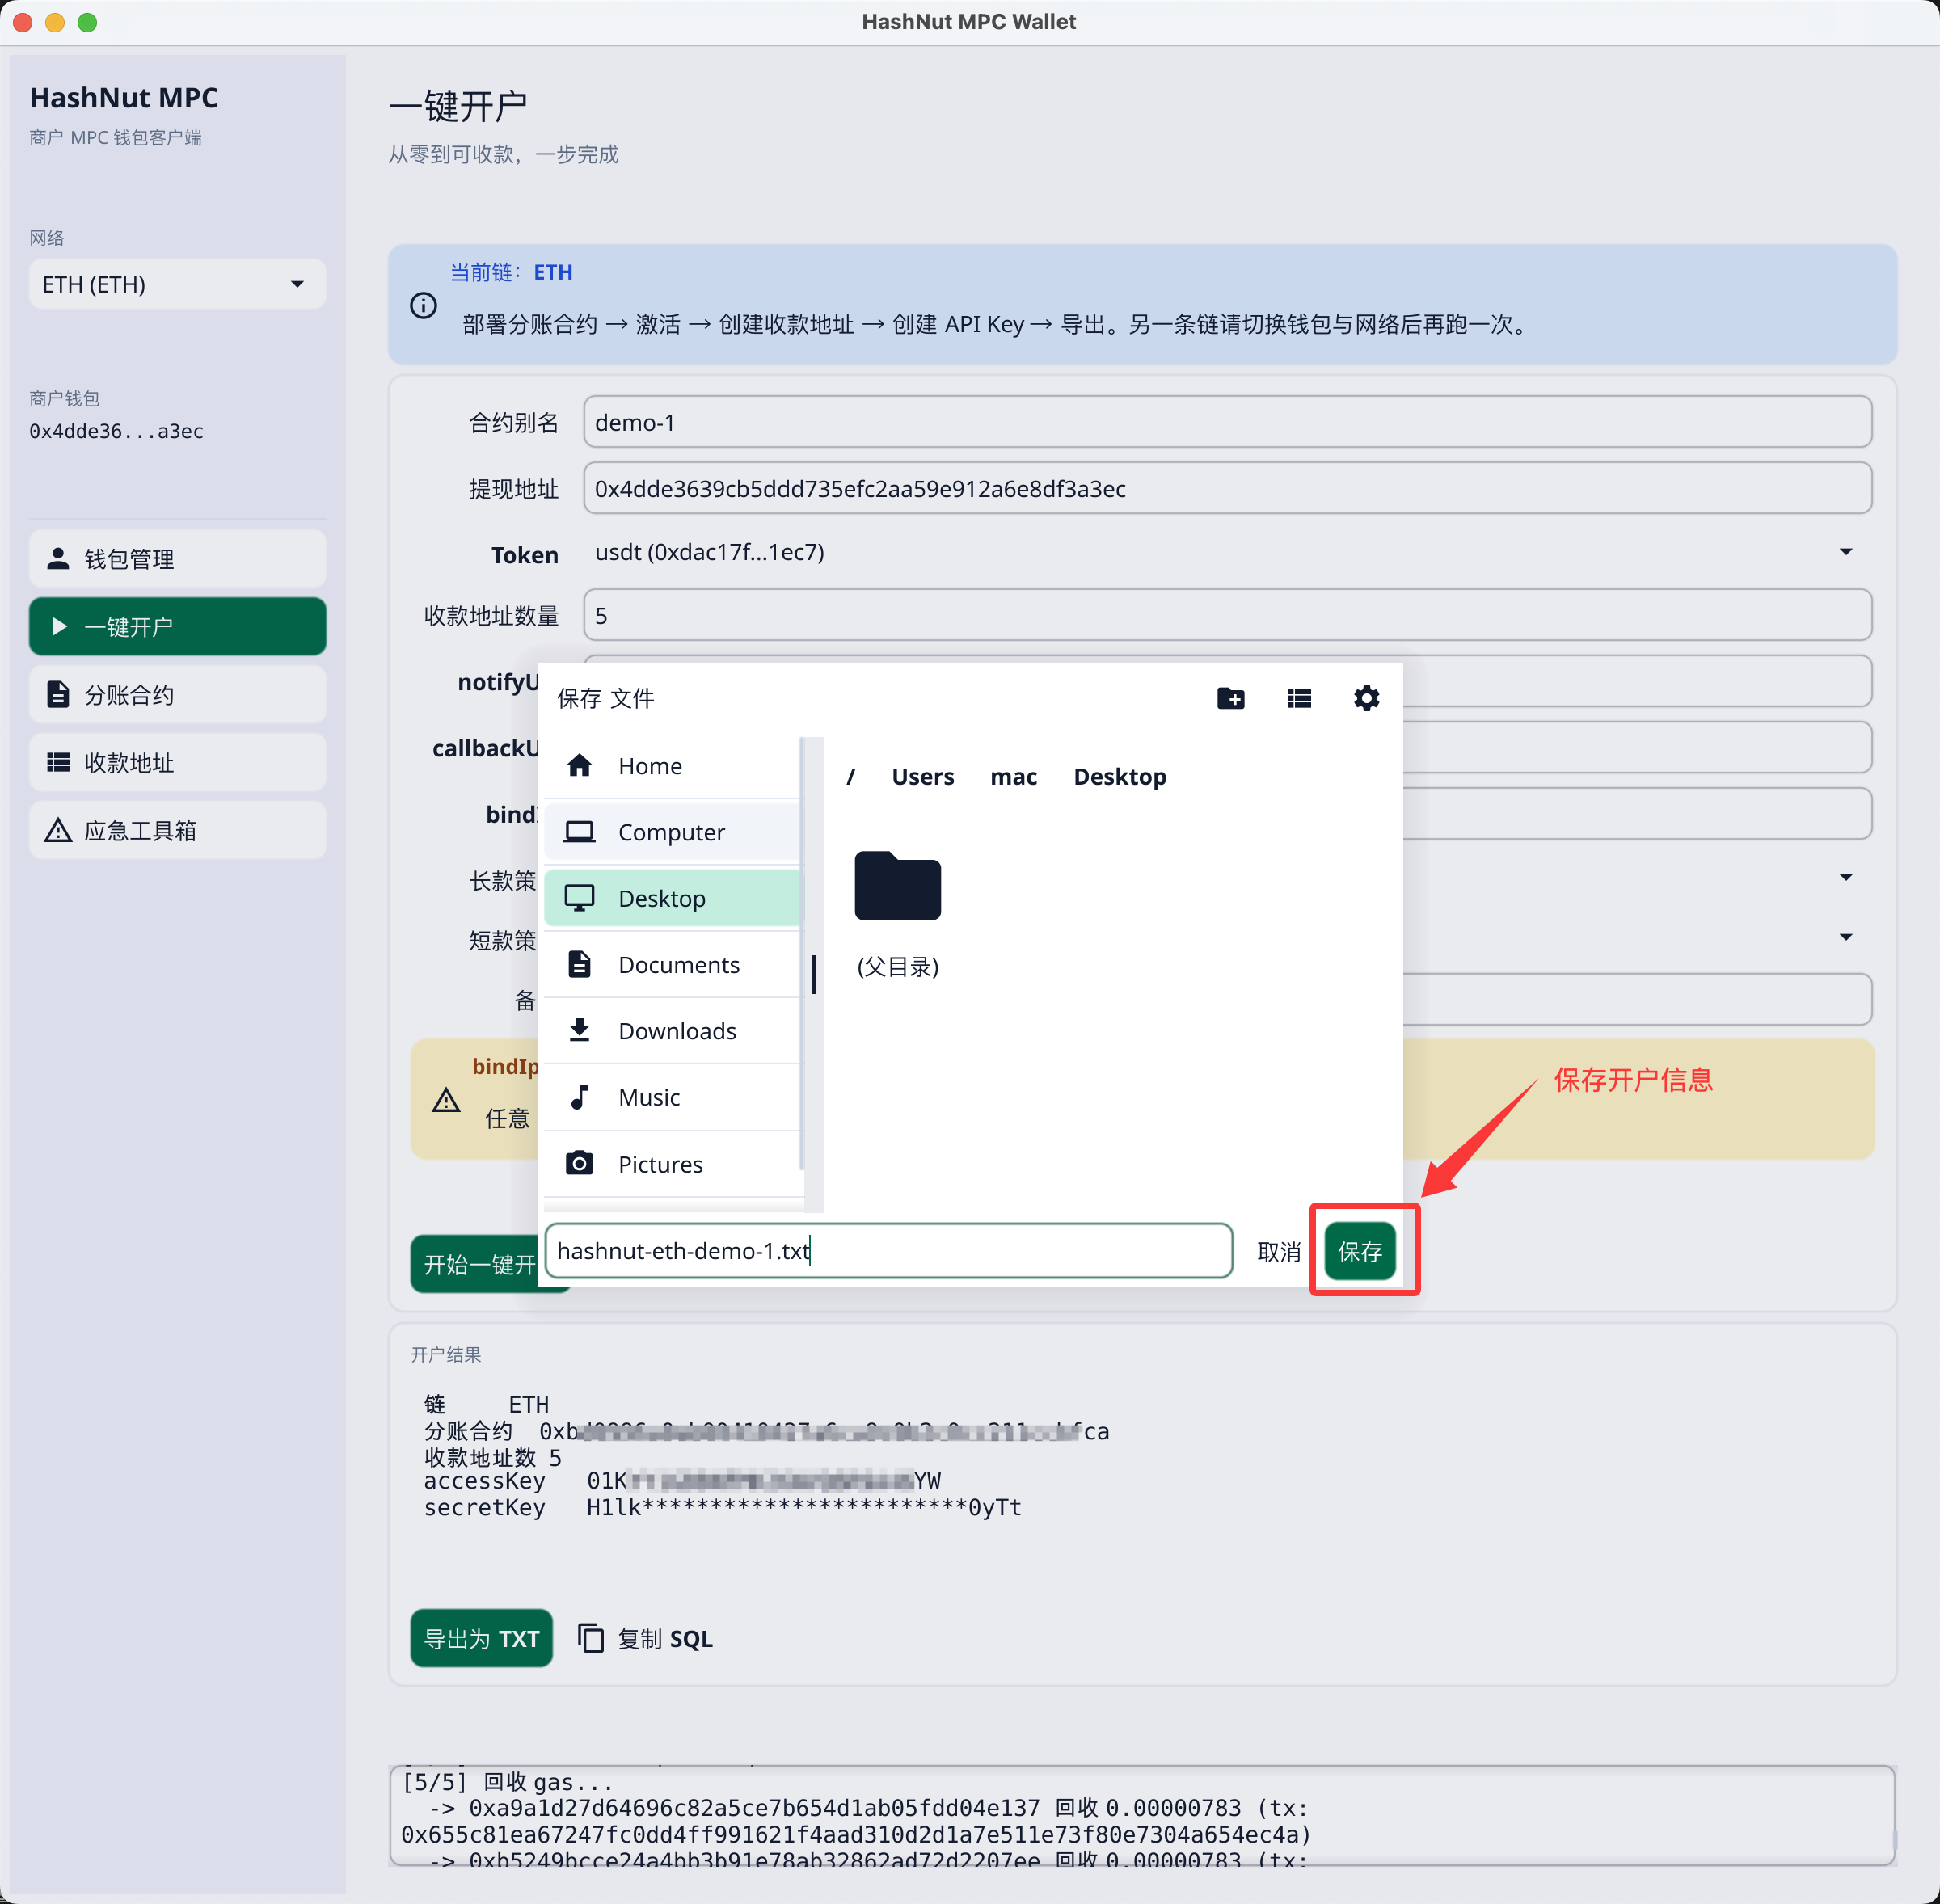Viewport: 1940px width, 1904px height.
Task: Open 一键开户 page
Action: click(x=178, y=626)
